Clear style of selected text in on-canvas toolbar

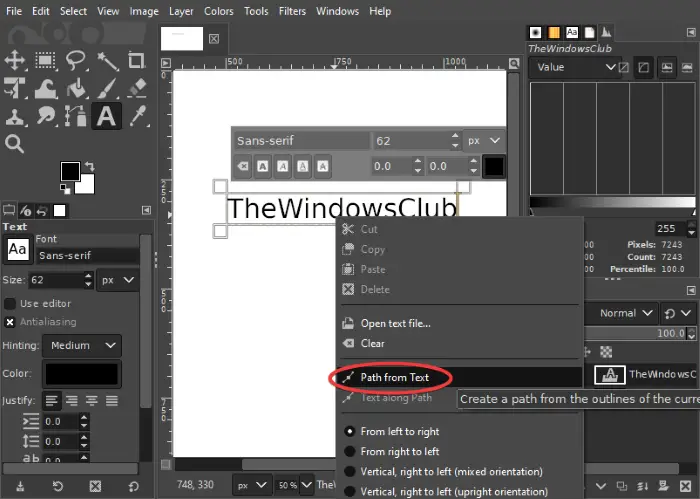[243, 166]
